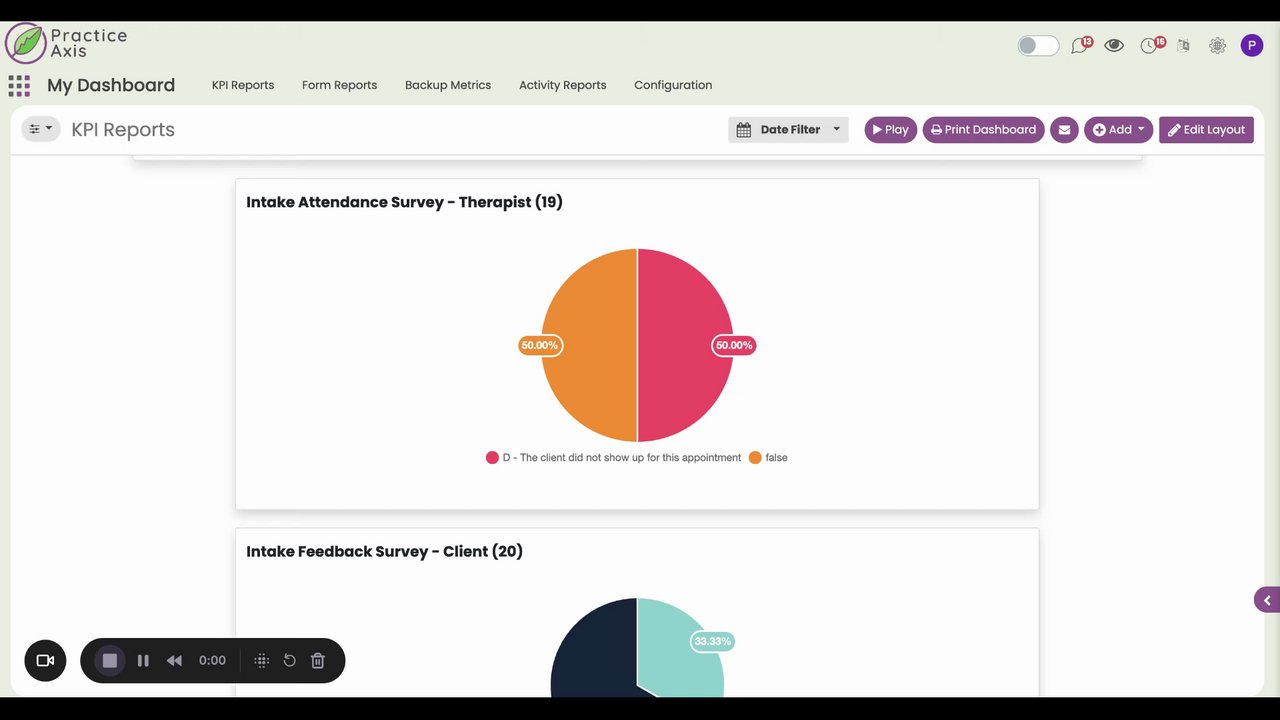Open the globe gear settings icon
The height and width of the screenshot is (720, 1280).
click(1217, 45)
